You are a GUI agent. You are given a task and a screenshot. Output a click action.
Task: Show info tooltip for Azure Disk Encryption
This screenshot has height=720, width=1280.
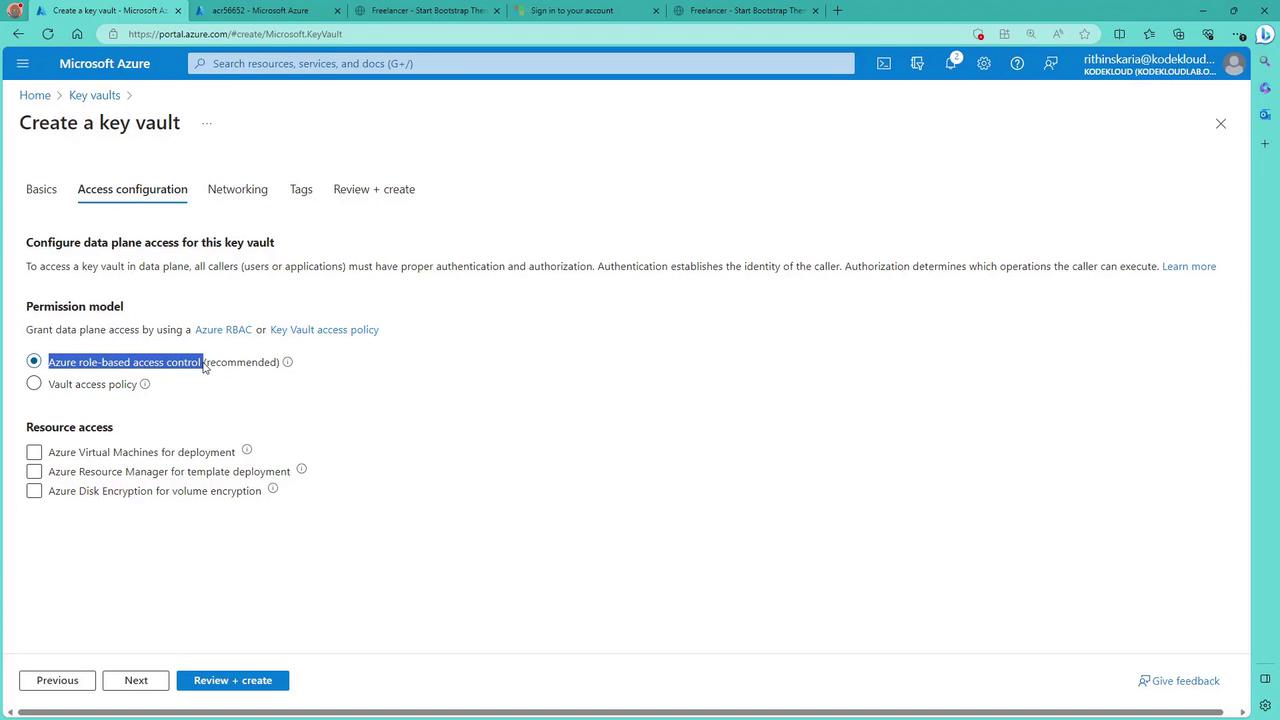pyautogui.click(x=272, y=489)
